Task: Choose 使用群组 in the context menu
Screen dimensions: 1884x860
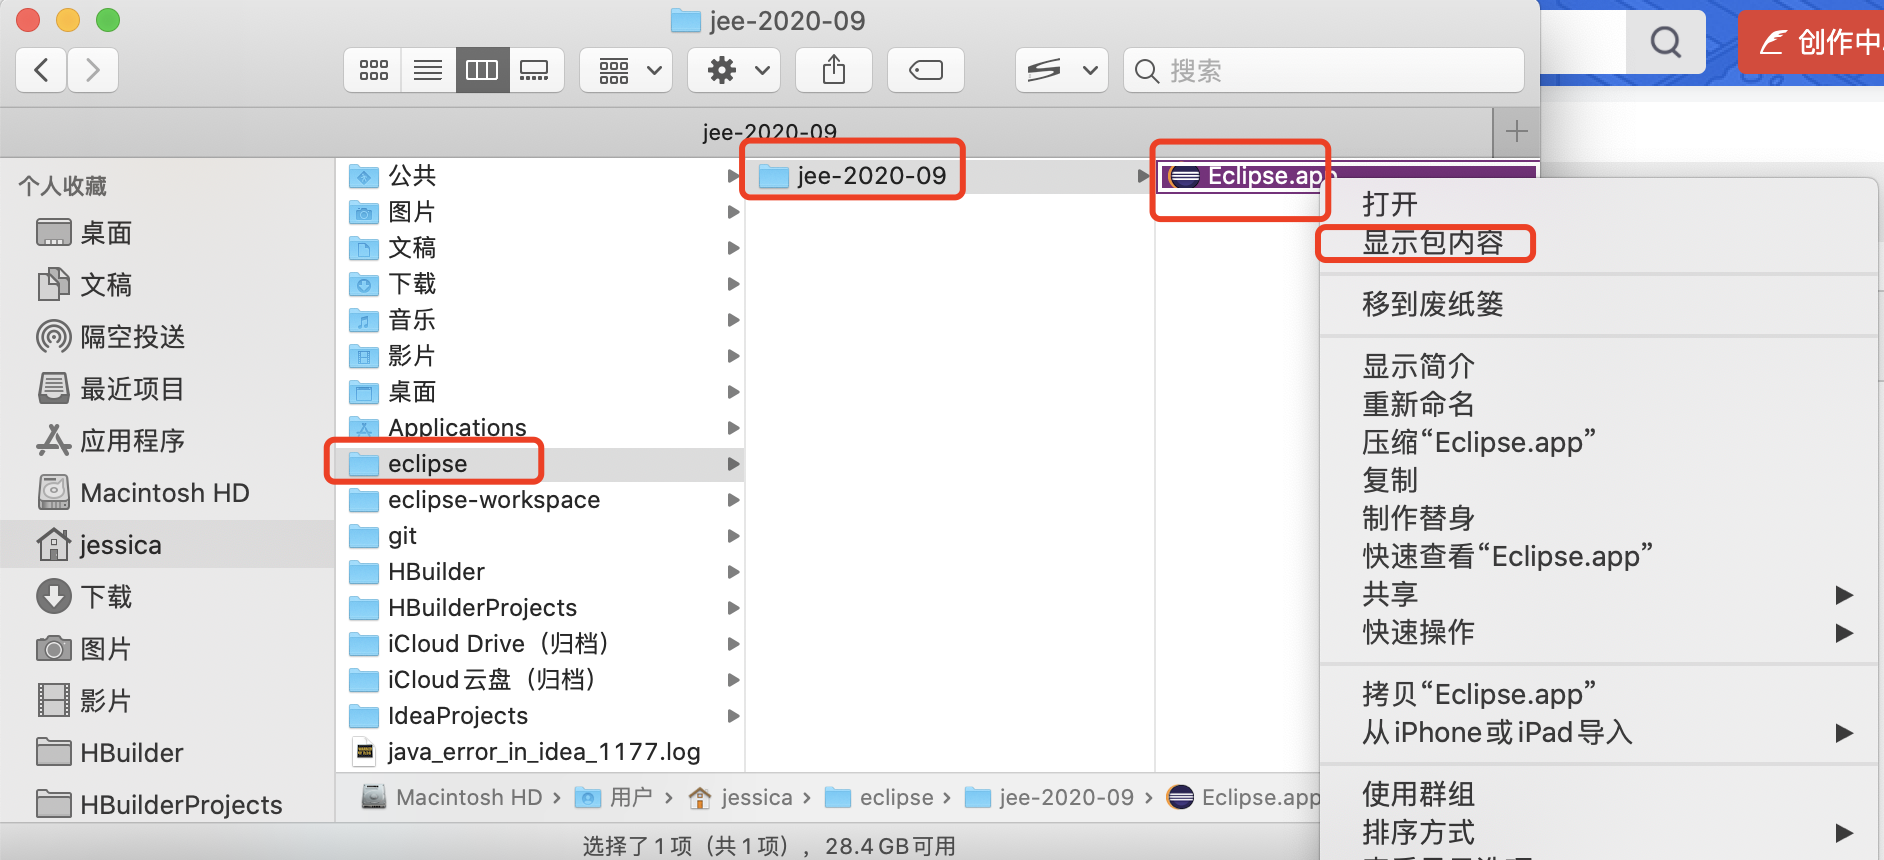Action: click(1598, 795)
